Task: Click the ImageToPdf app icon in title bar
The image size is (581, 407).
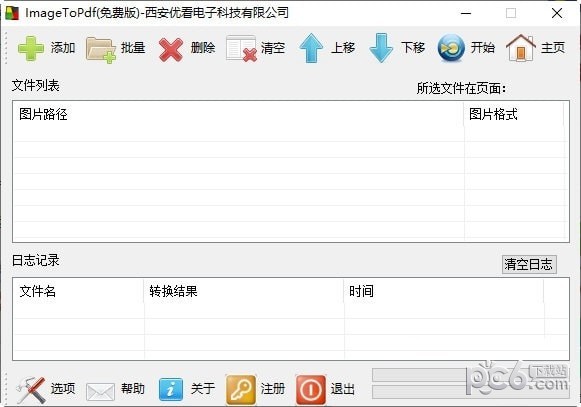Action: [x=11, y=13]
